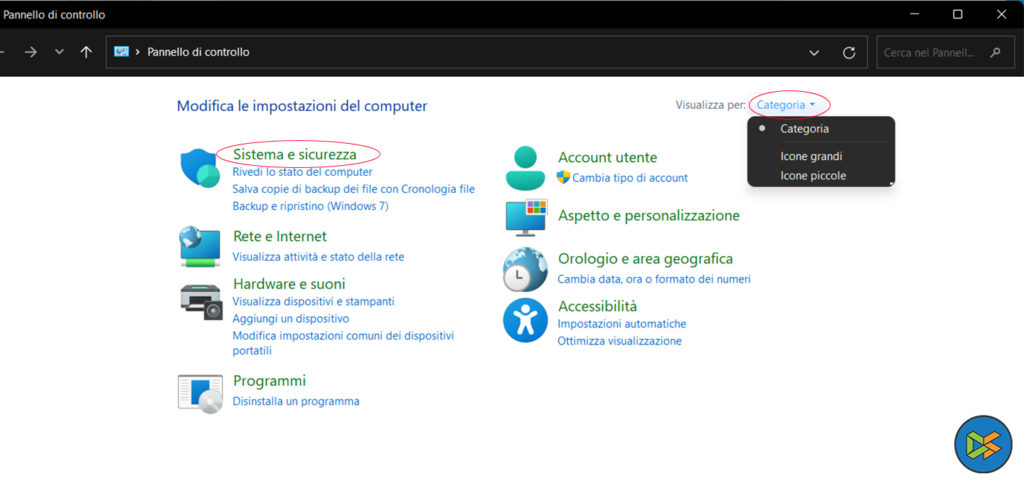Click Cambia tipo di account
This screenshot has height=484, width=1024.
click(630, 178)
